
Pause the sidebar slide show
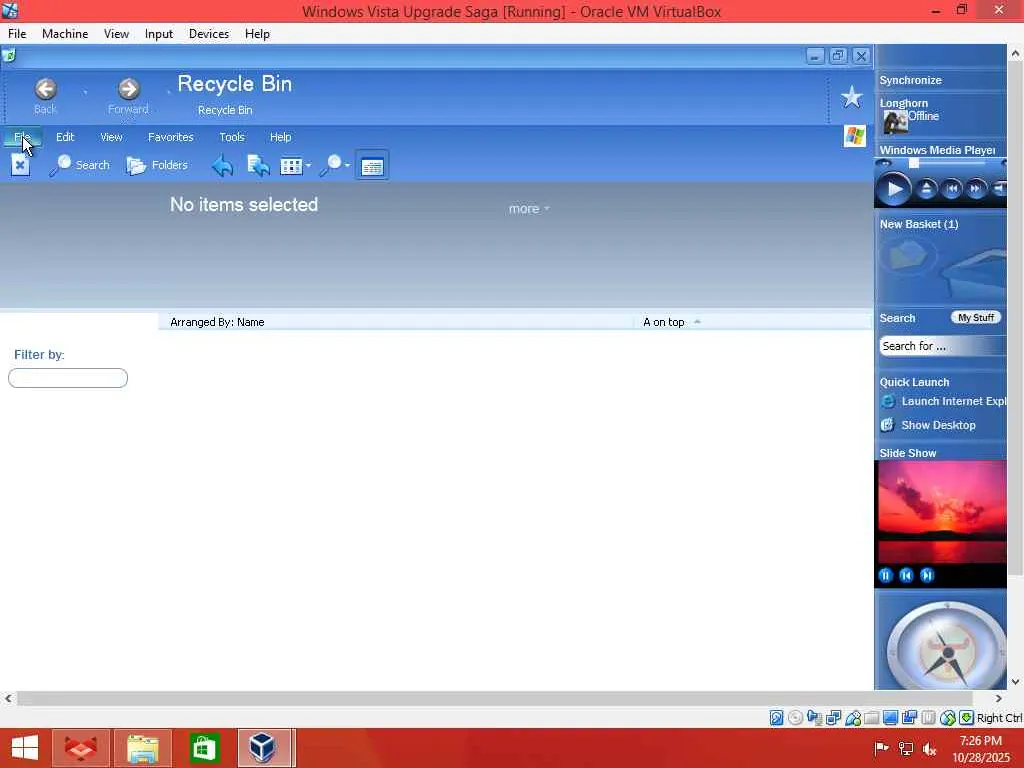pos(886,575)
